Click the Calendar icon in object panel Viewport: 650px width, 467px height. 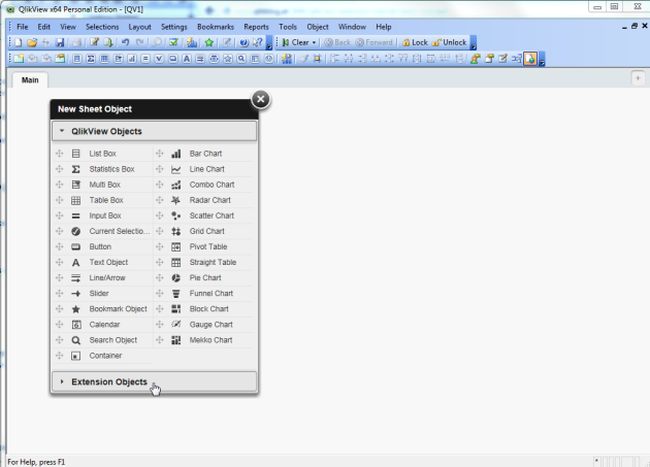tap(76, 324)
